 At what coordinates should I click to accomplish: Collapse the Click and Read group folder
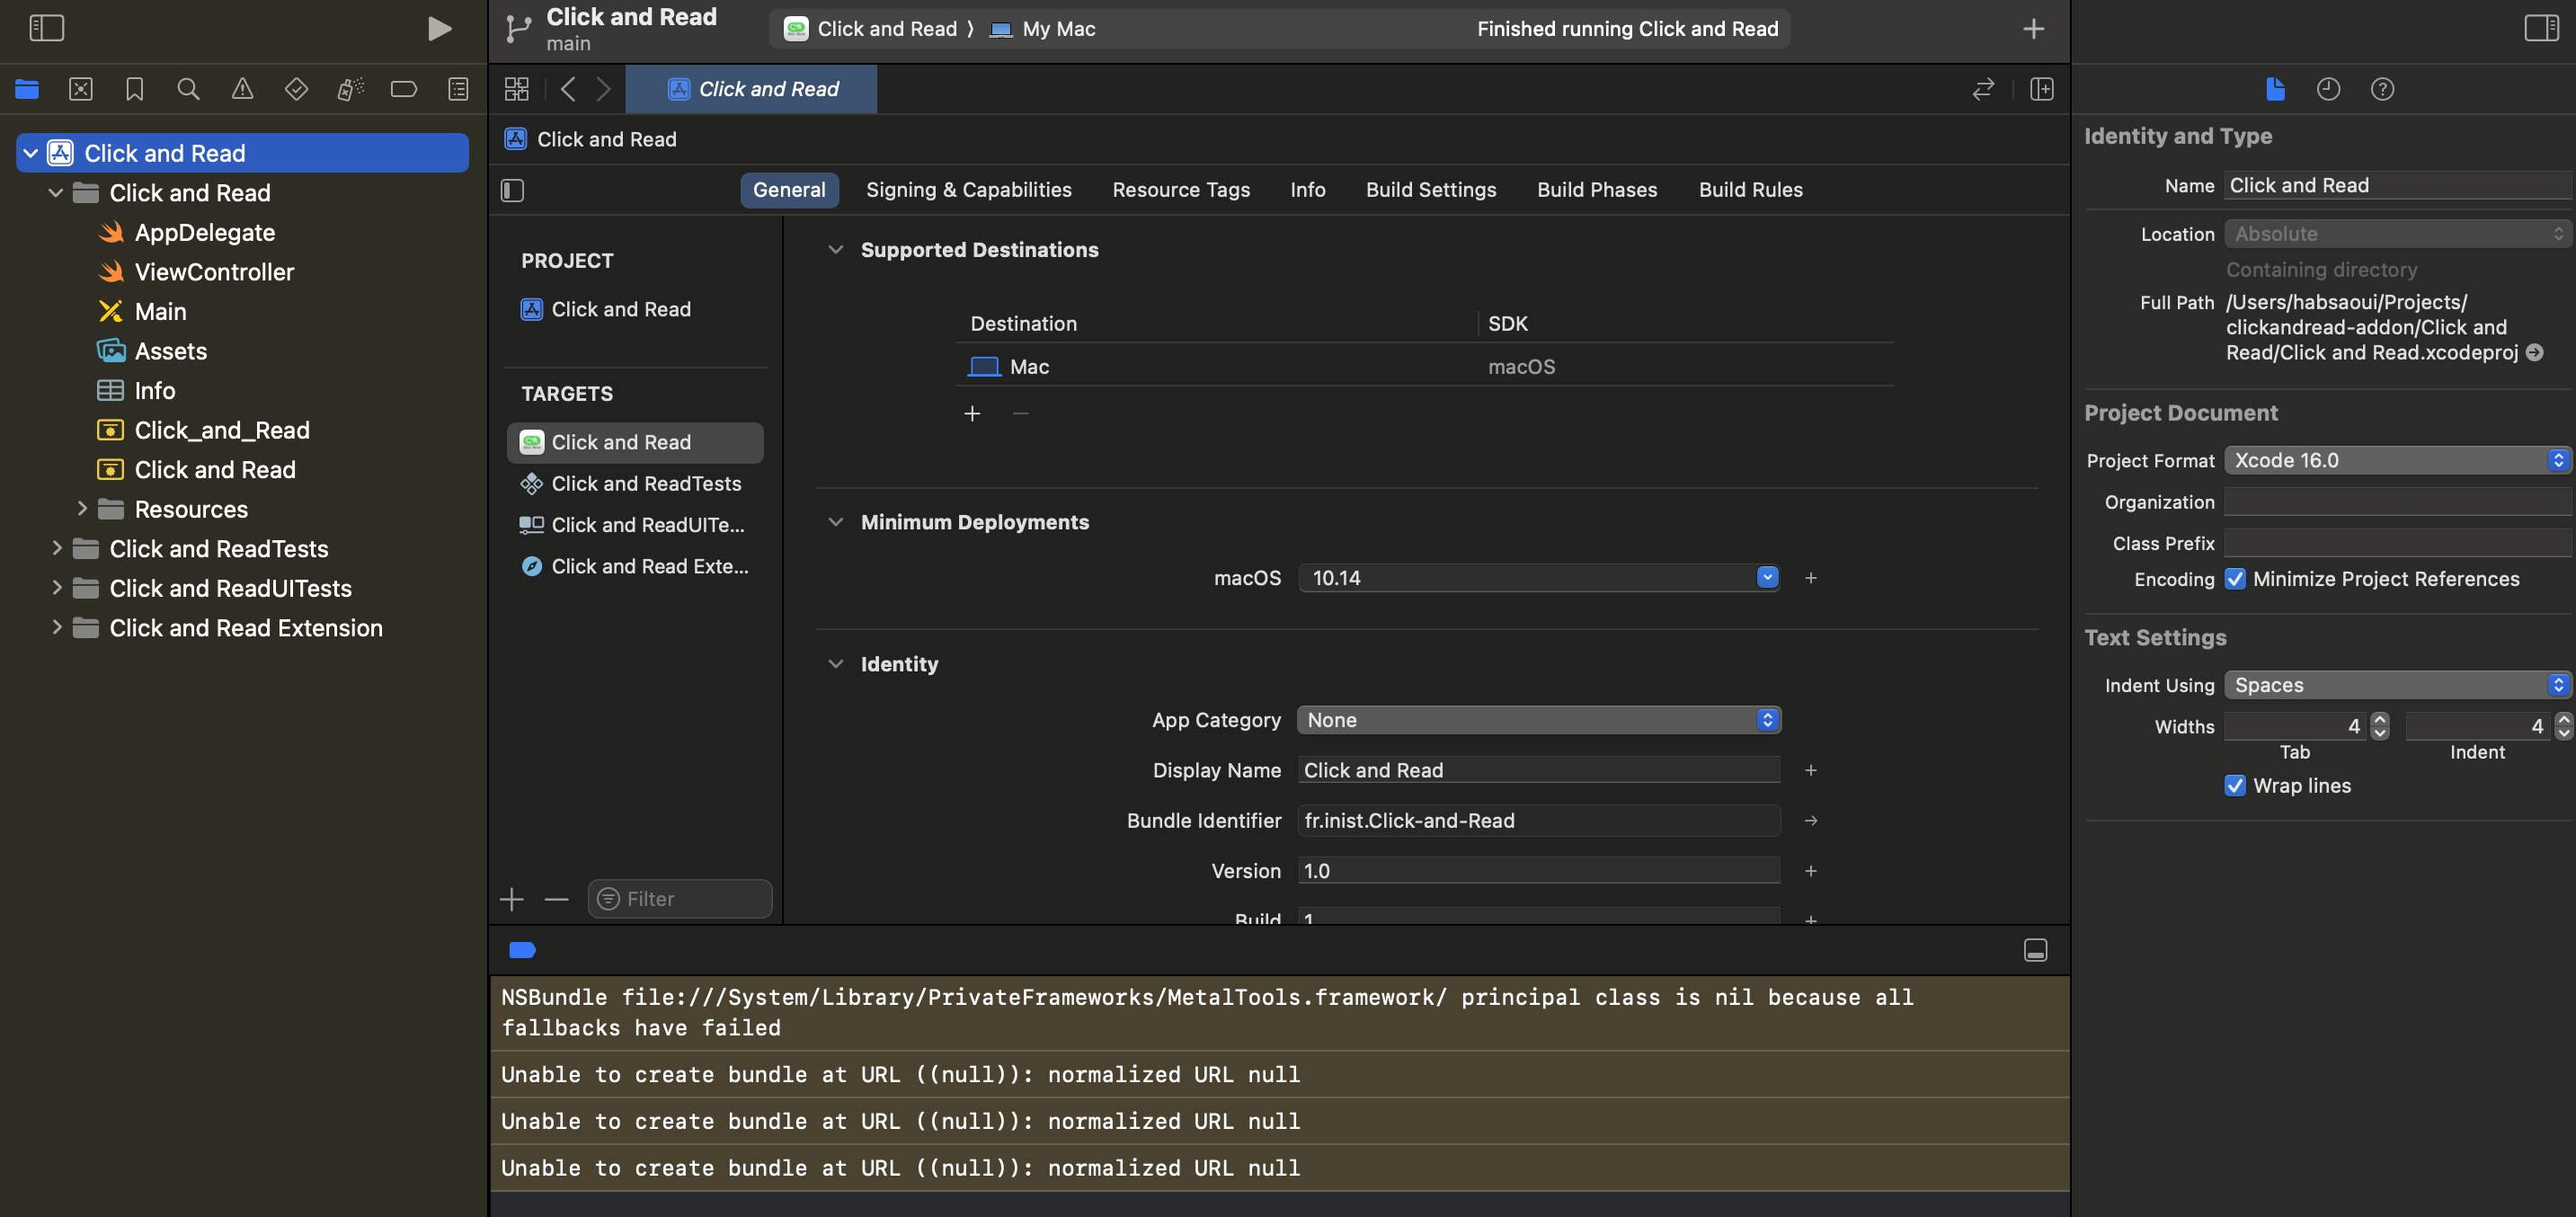click(56, 192)
